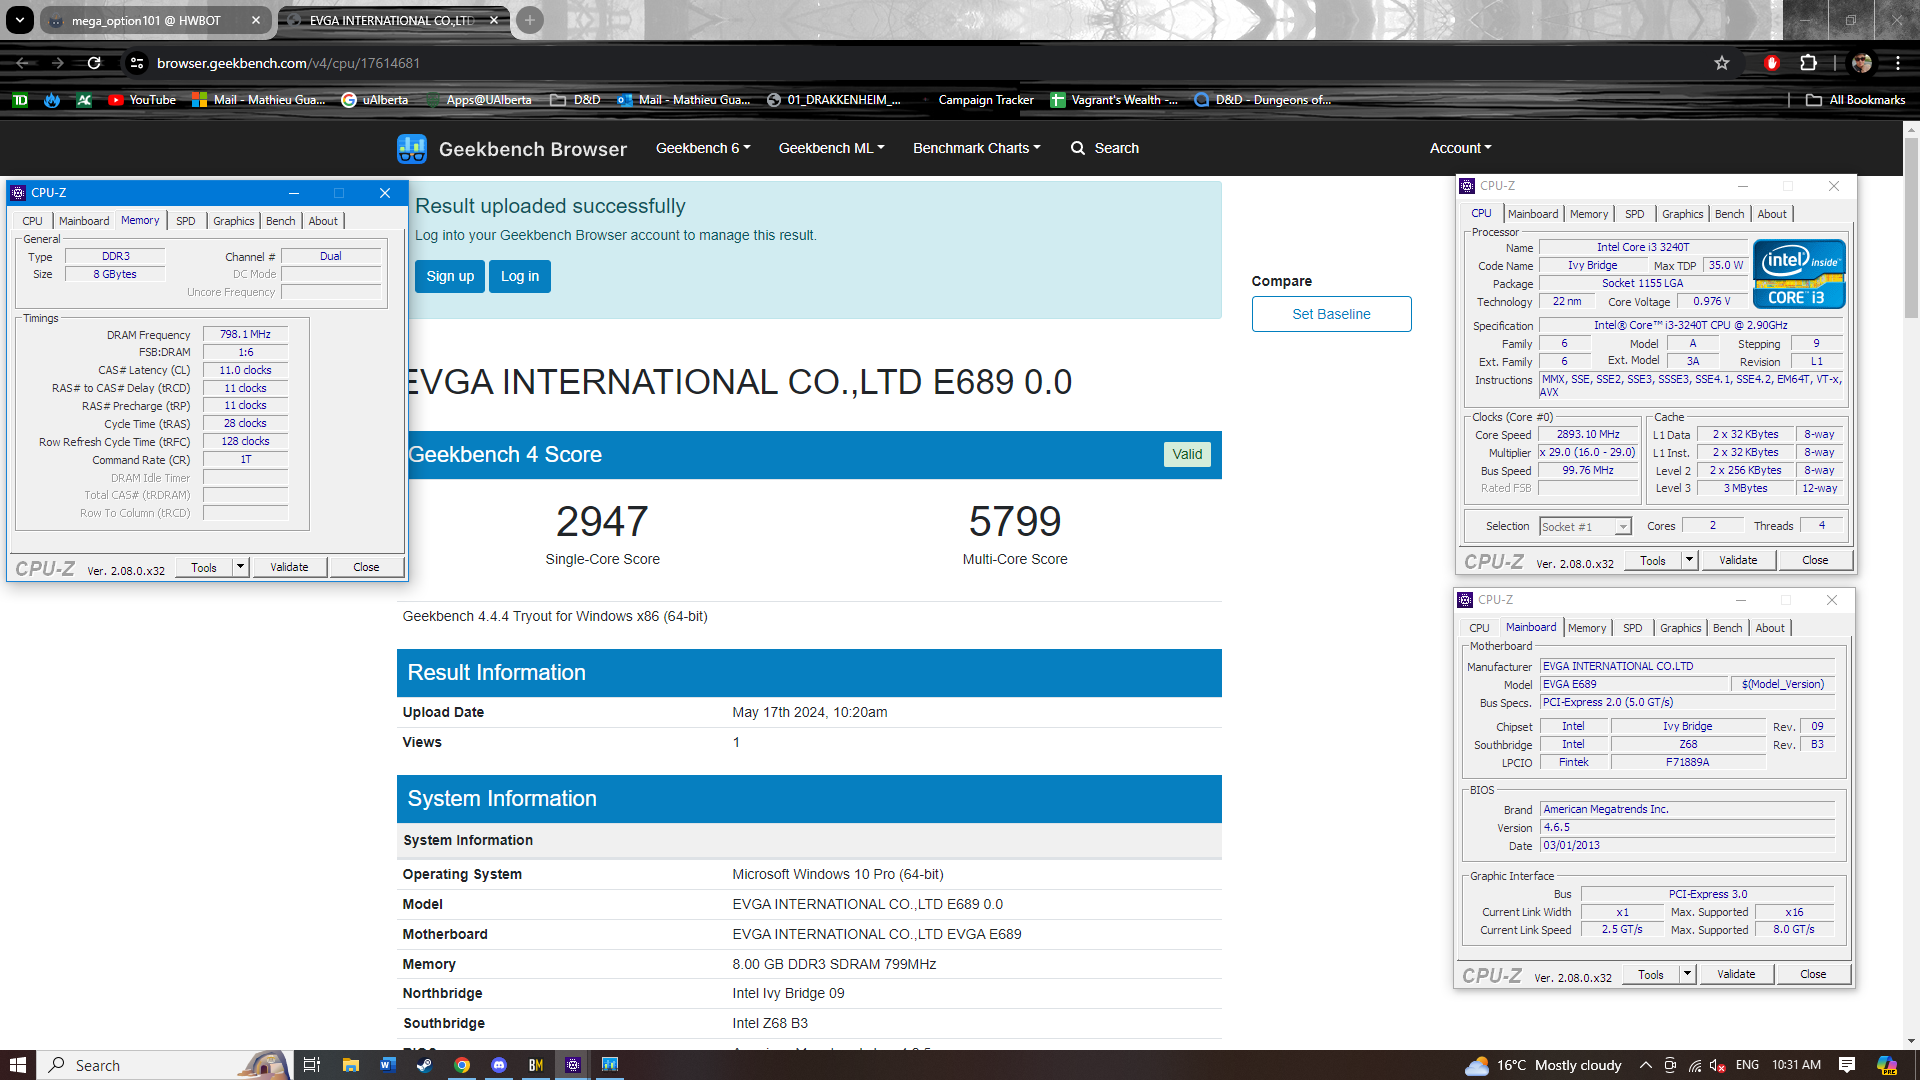This screenshot has width=1920, height=1080.
Task: Open Tools dropdown arrow in CPU tab CPU-Z window
Action: tap(1689, 560)
